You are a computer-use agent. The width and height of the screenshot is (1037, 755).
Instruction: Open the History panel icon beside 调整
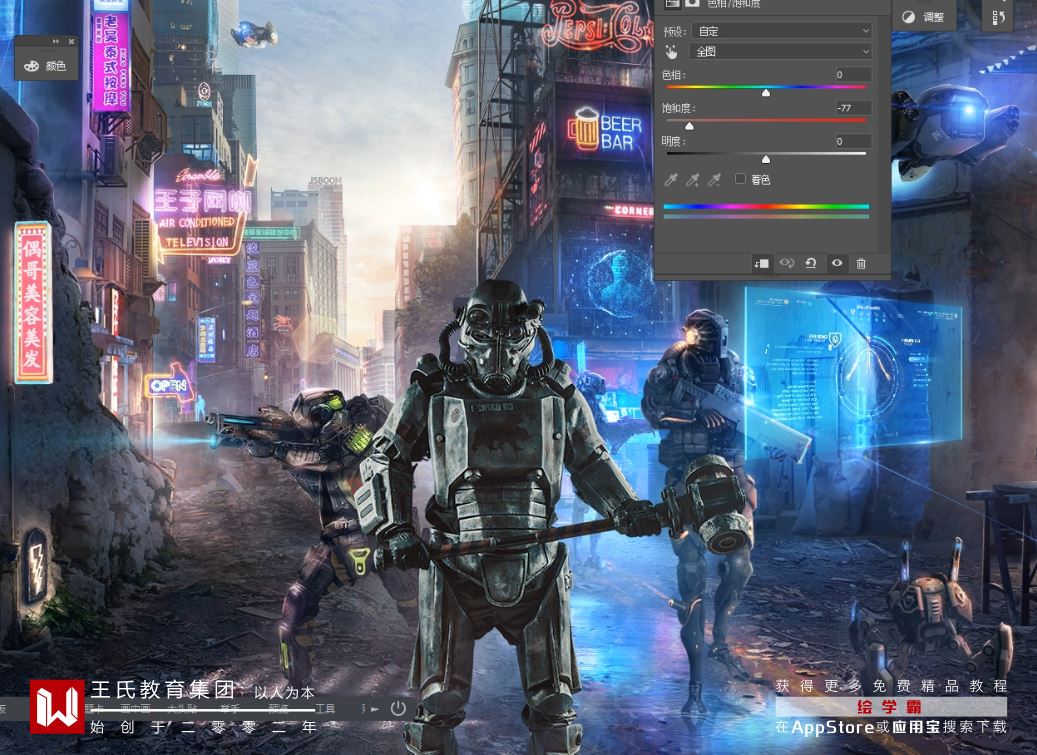tap(999, 17)
